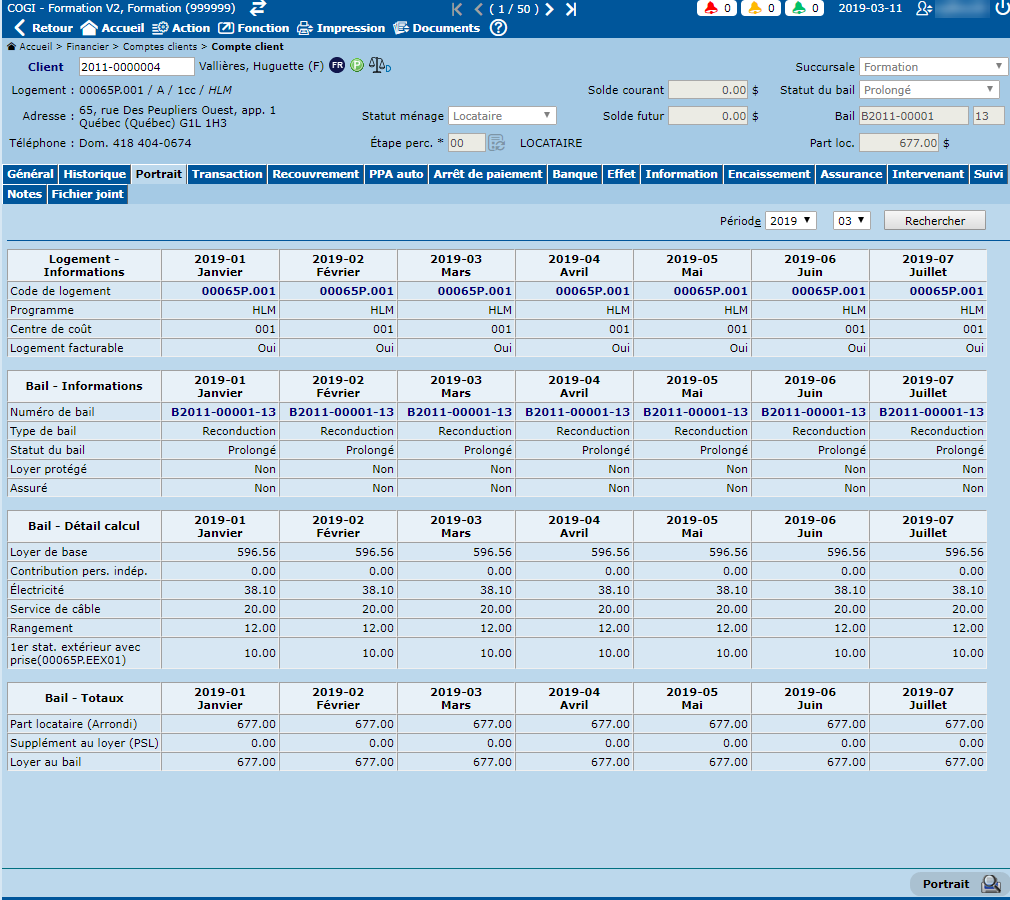Go to the first record arrow
1010x900 pixels.
[457, 9]
